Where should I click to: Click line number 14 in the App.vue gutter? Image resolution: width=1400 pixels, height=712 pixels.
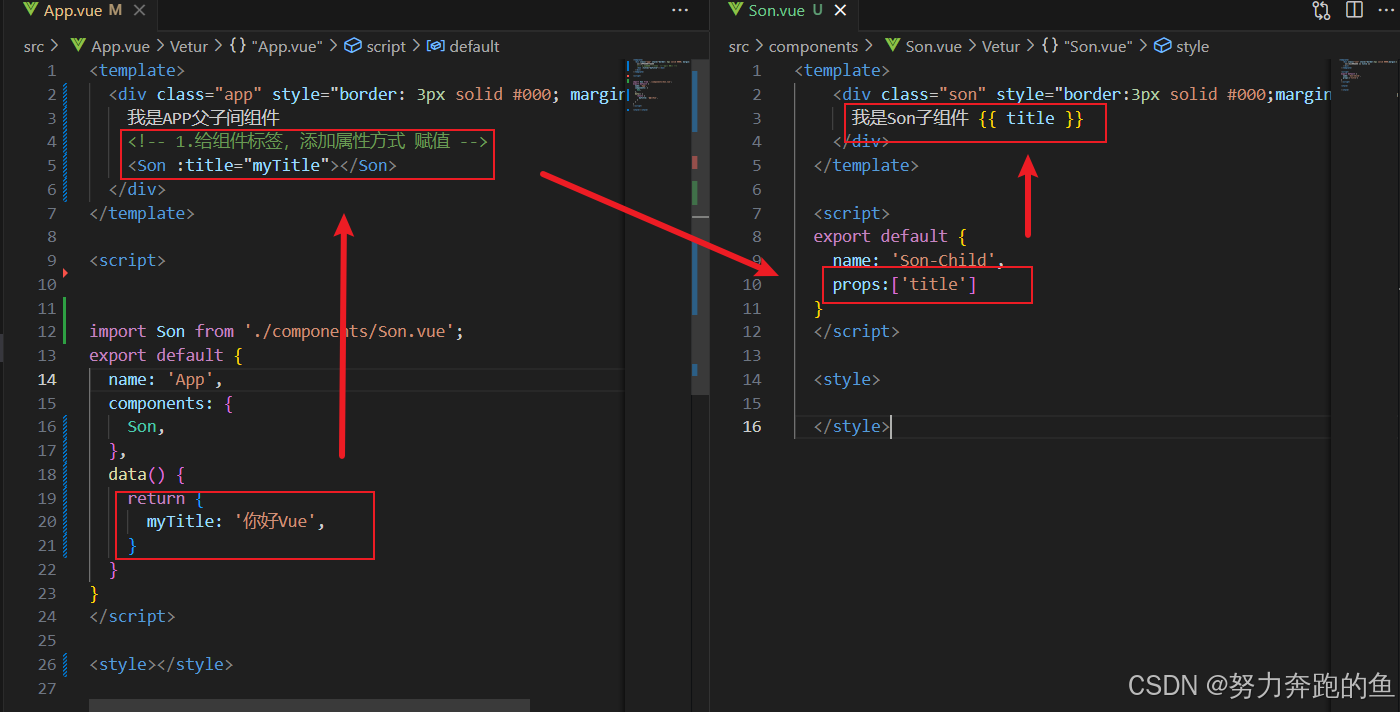pyautogui.click(x=47, y=380)
